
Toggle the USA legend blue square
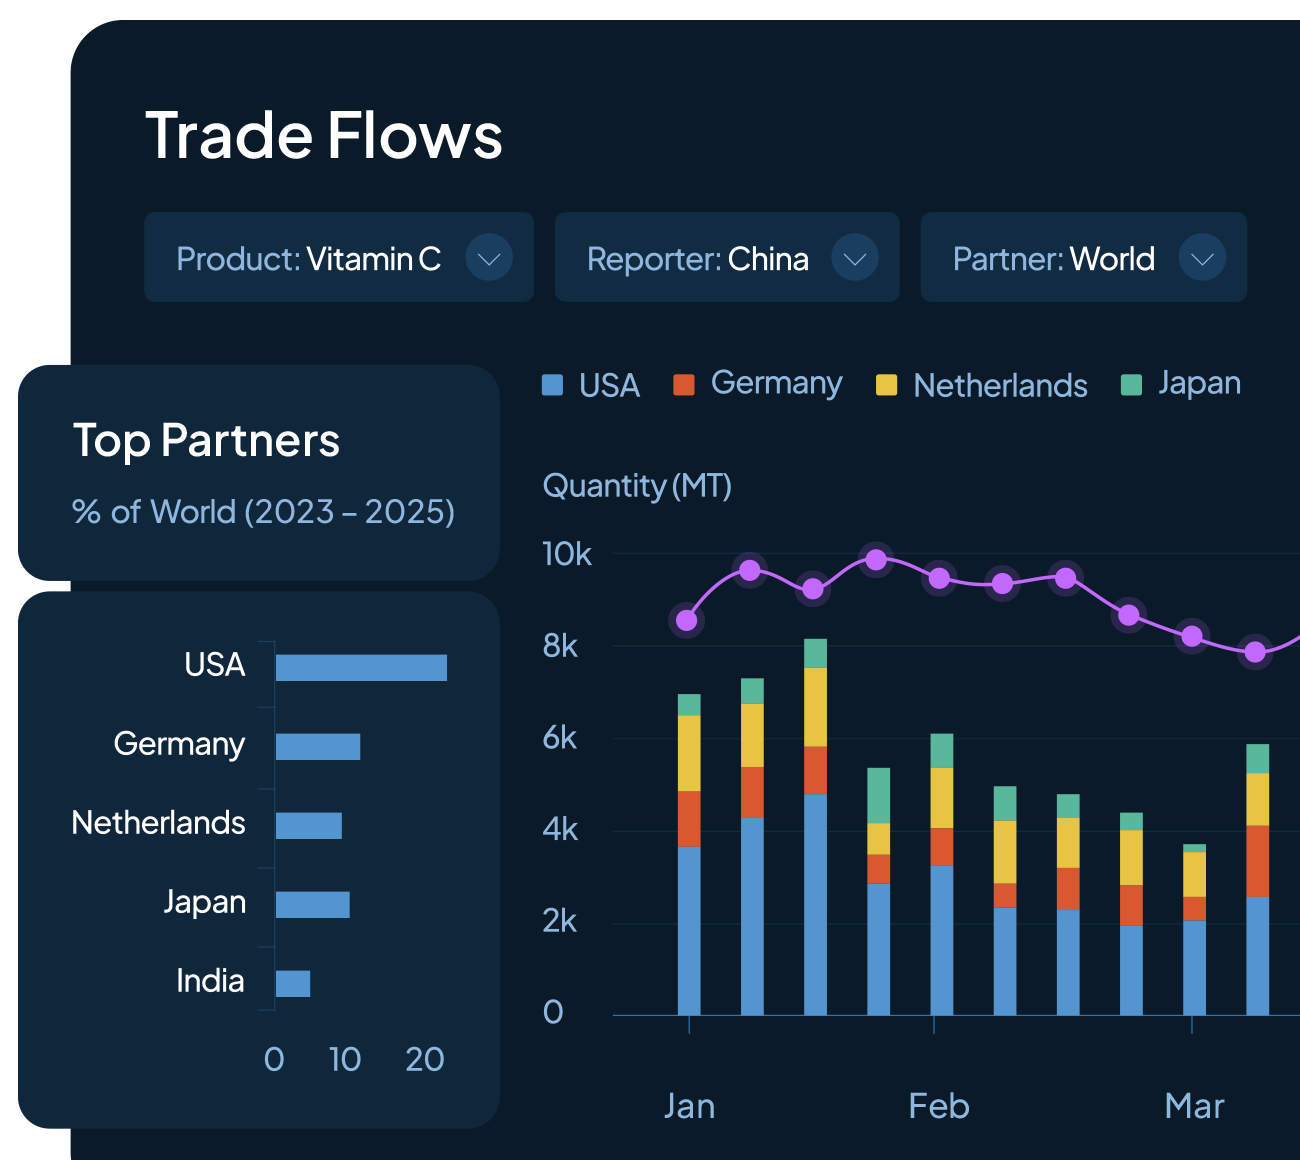click(x=552, y=385)
